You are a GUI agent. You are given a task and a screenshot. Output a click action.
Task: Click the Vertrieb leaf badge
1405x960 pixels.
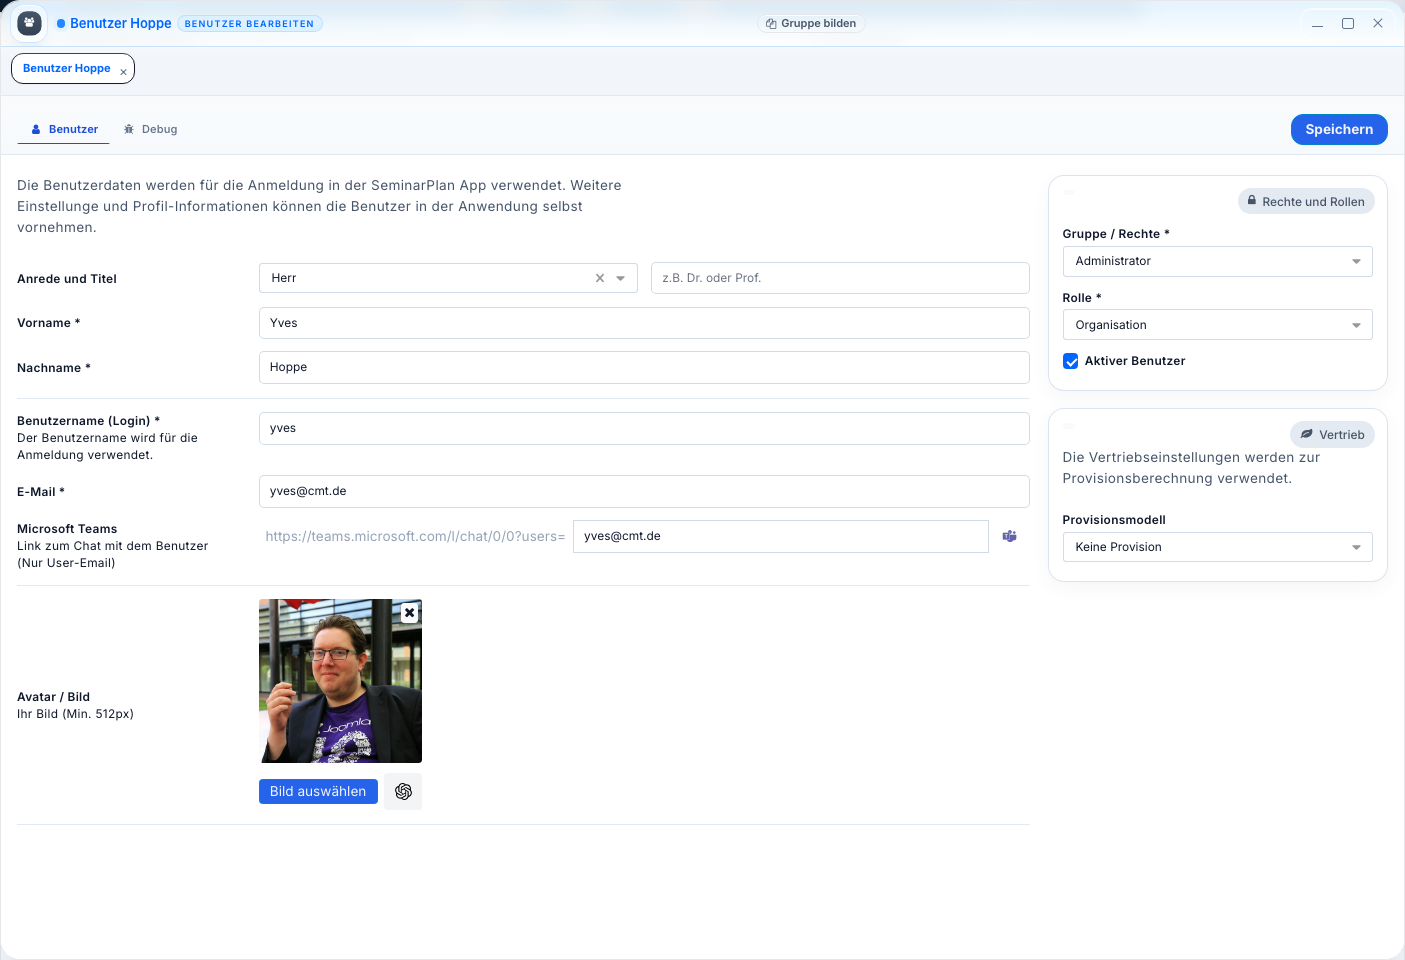(x=1331, y=435)
